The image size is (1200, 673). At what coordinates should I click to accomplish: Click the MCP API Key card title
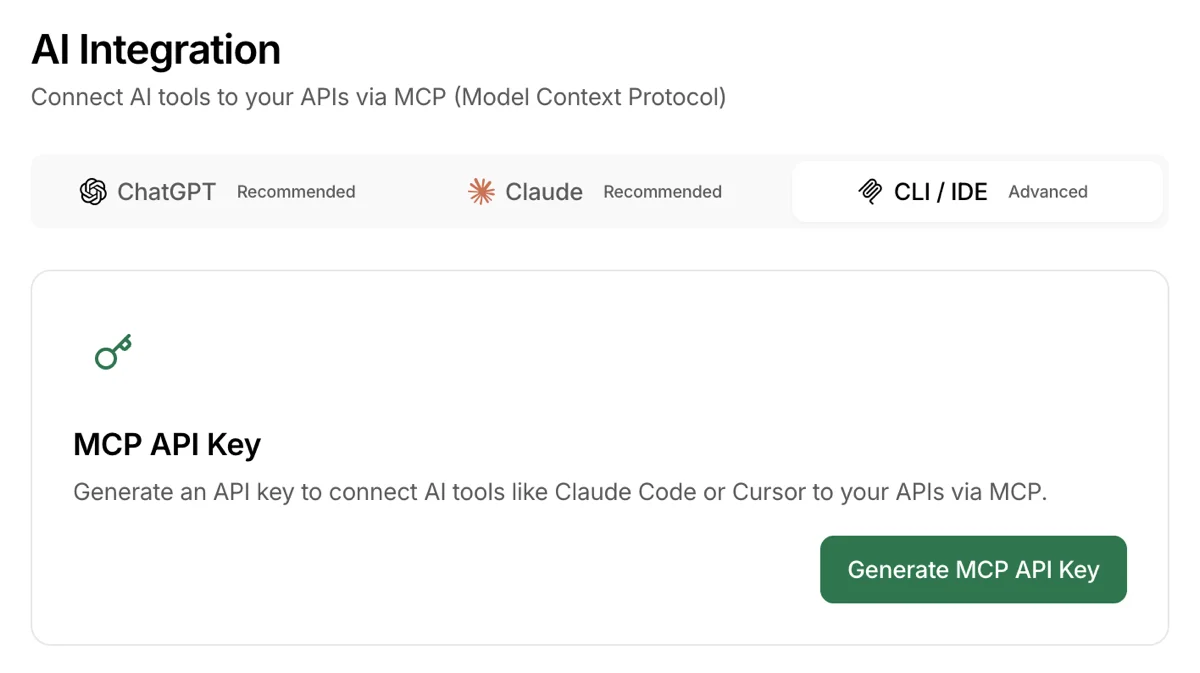pos(166,444)
